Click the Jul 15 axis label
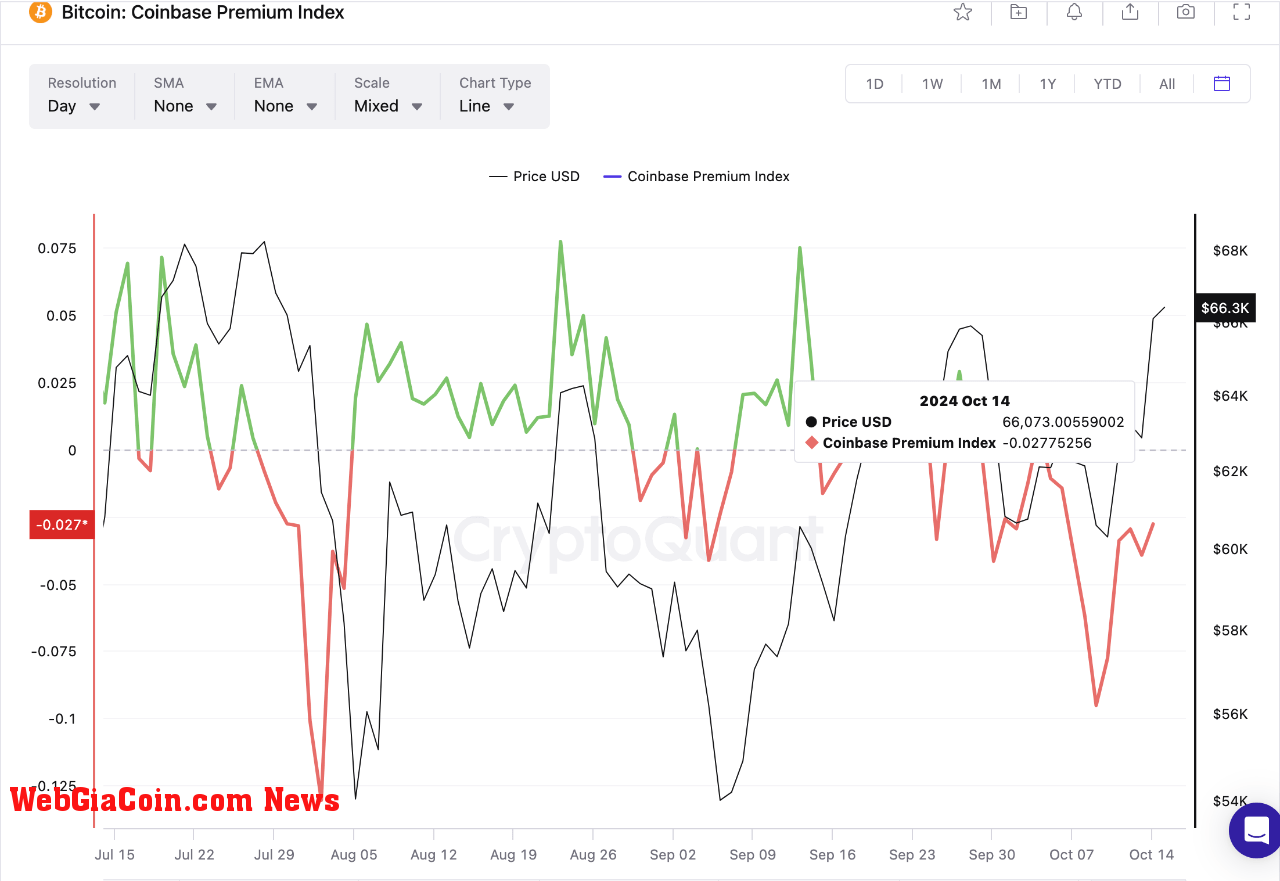The image size is (1280, 881). (x=115, y=854)
